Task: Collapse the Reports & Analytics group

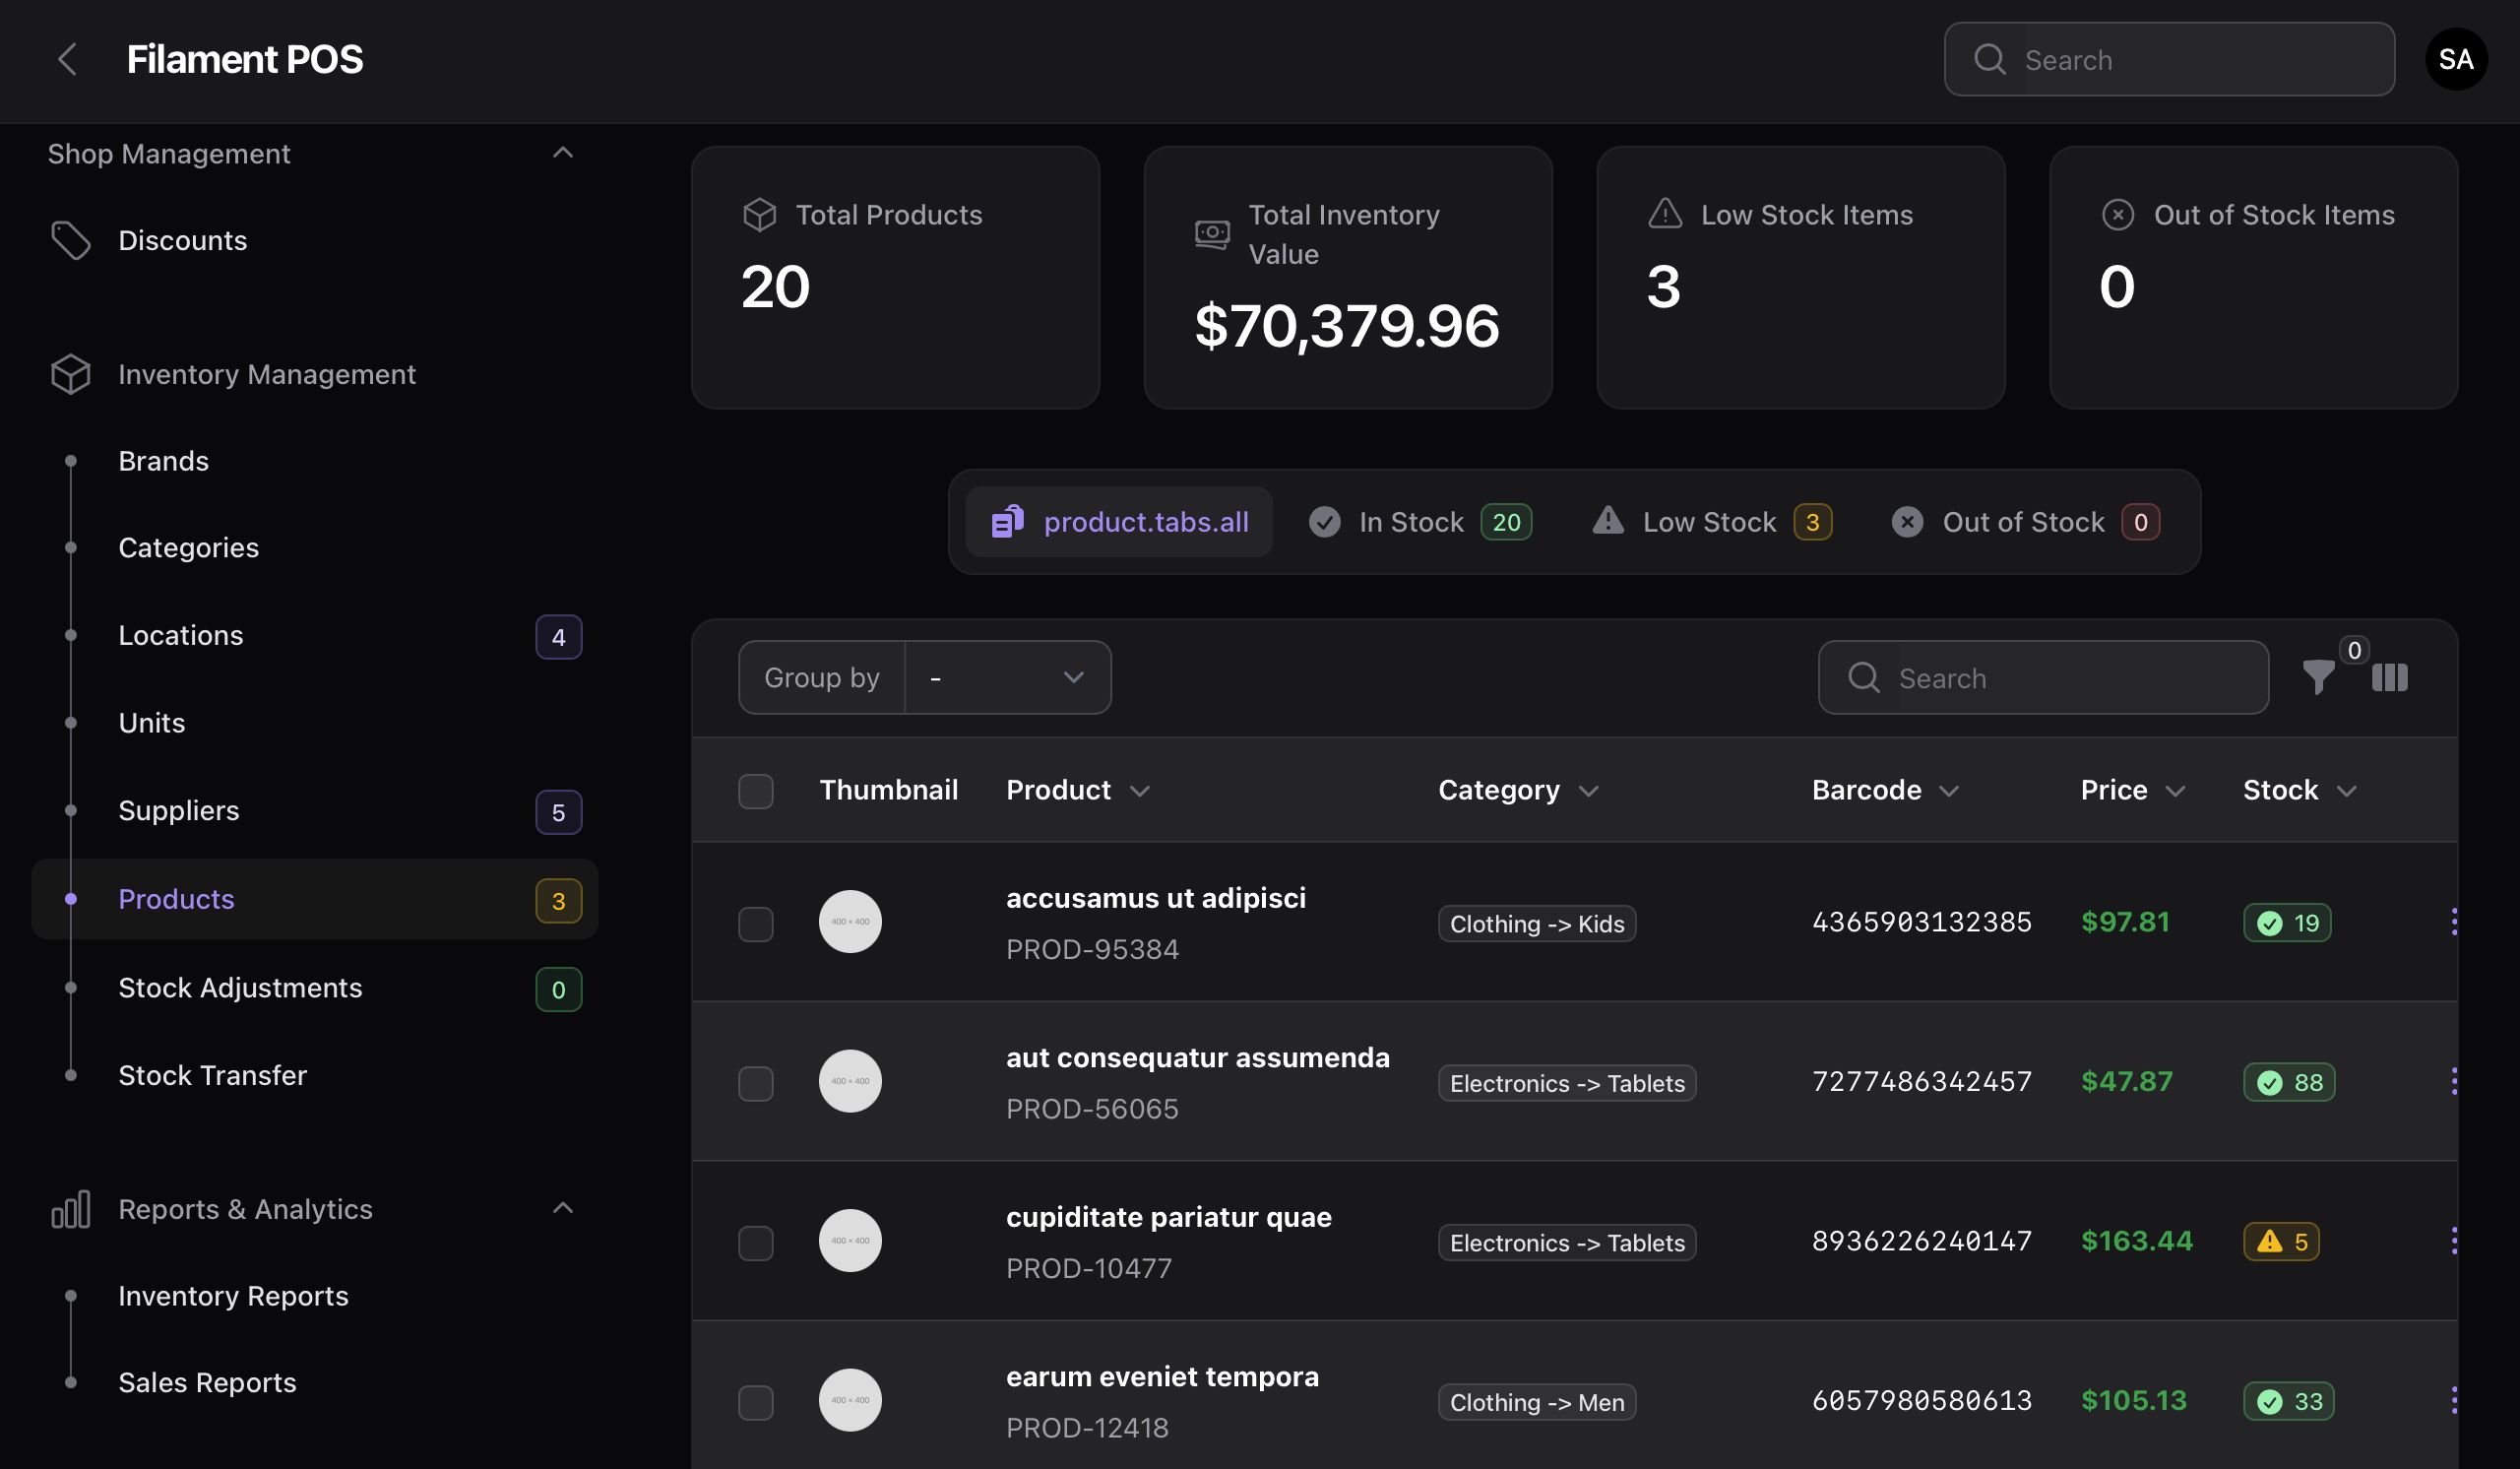Action: click(562, 1208)
